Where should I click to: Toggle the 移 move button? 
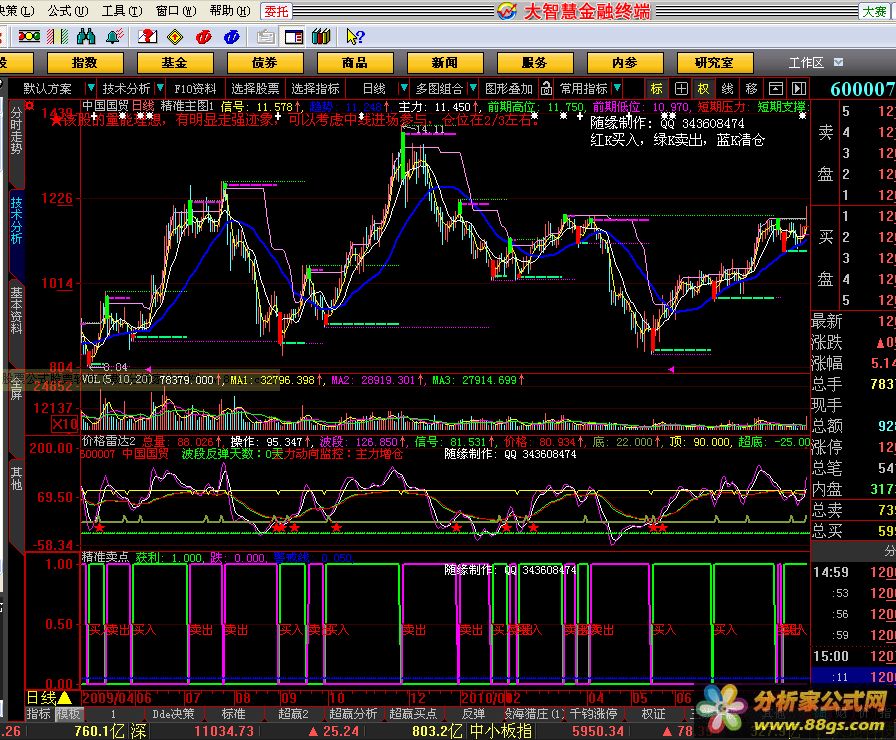[x=751, y=89]
